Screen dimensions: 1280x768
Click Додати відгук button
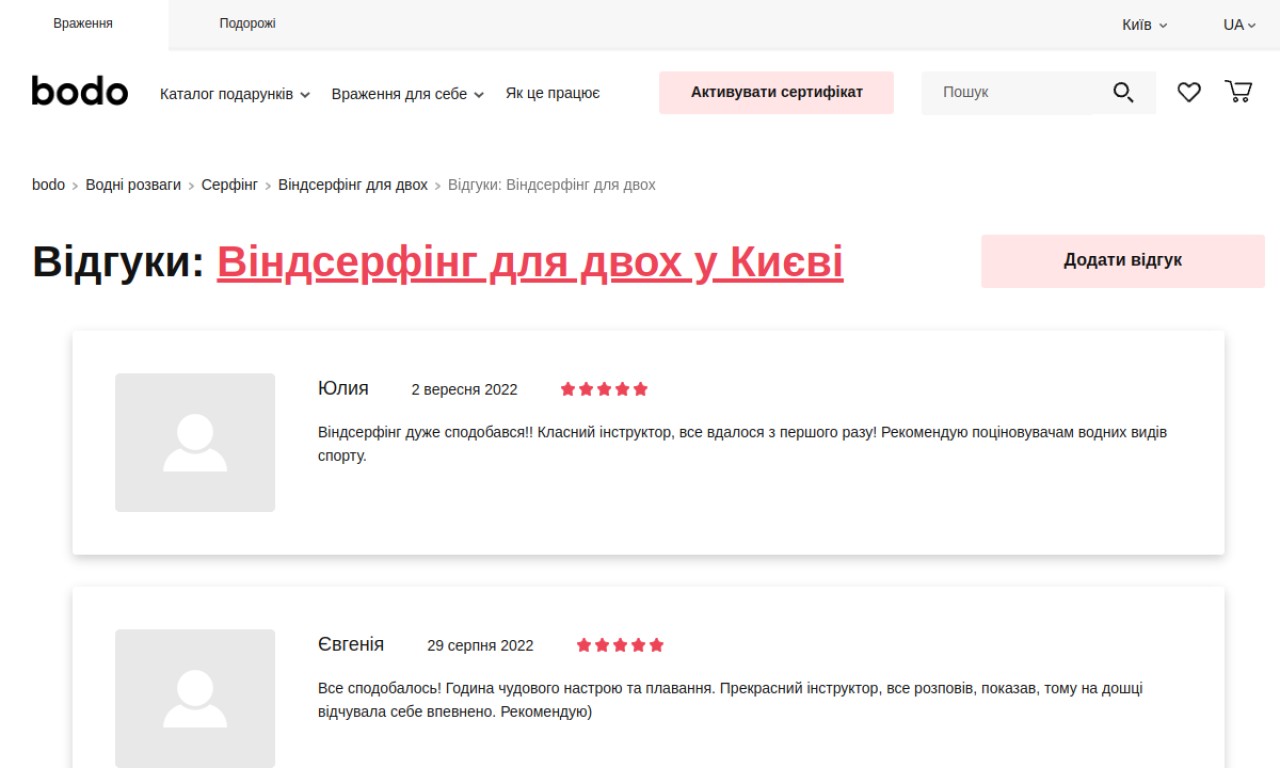[x=1123, y=261]
